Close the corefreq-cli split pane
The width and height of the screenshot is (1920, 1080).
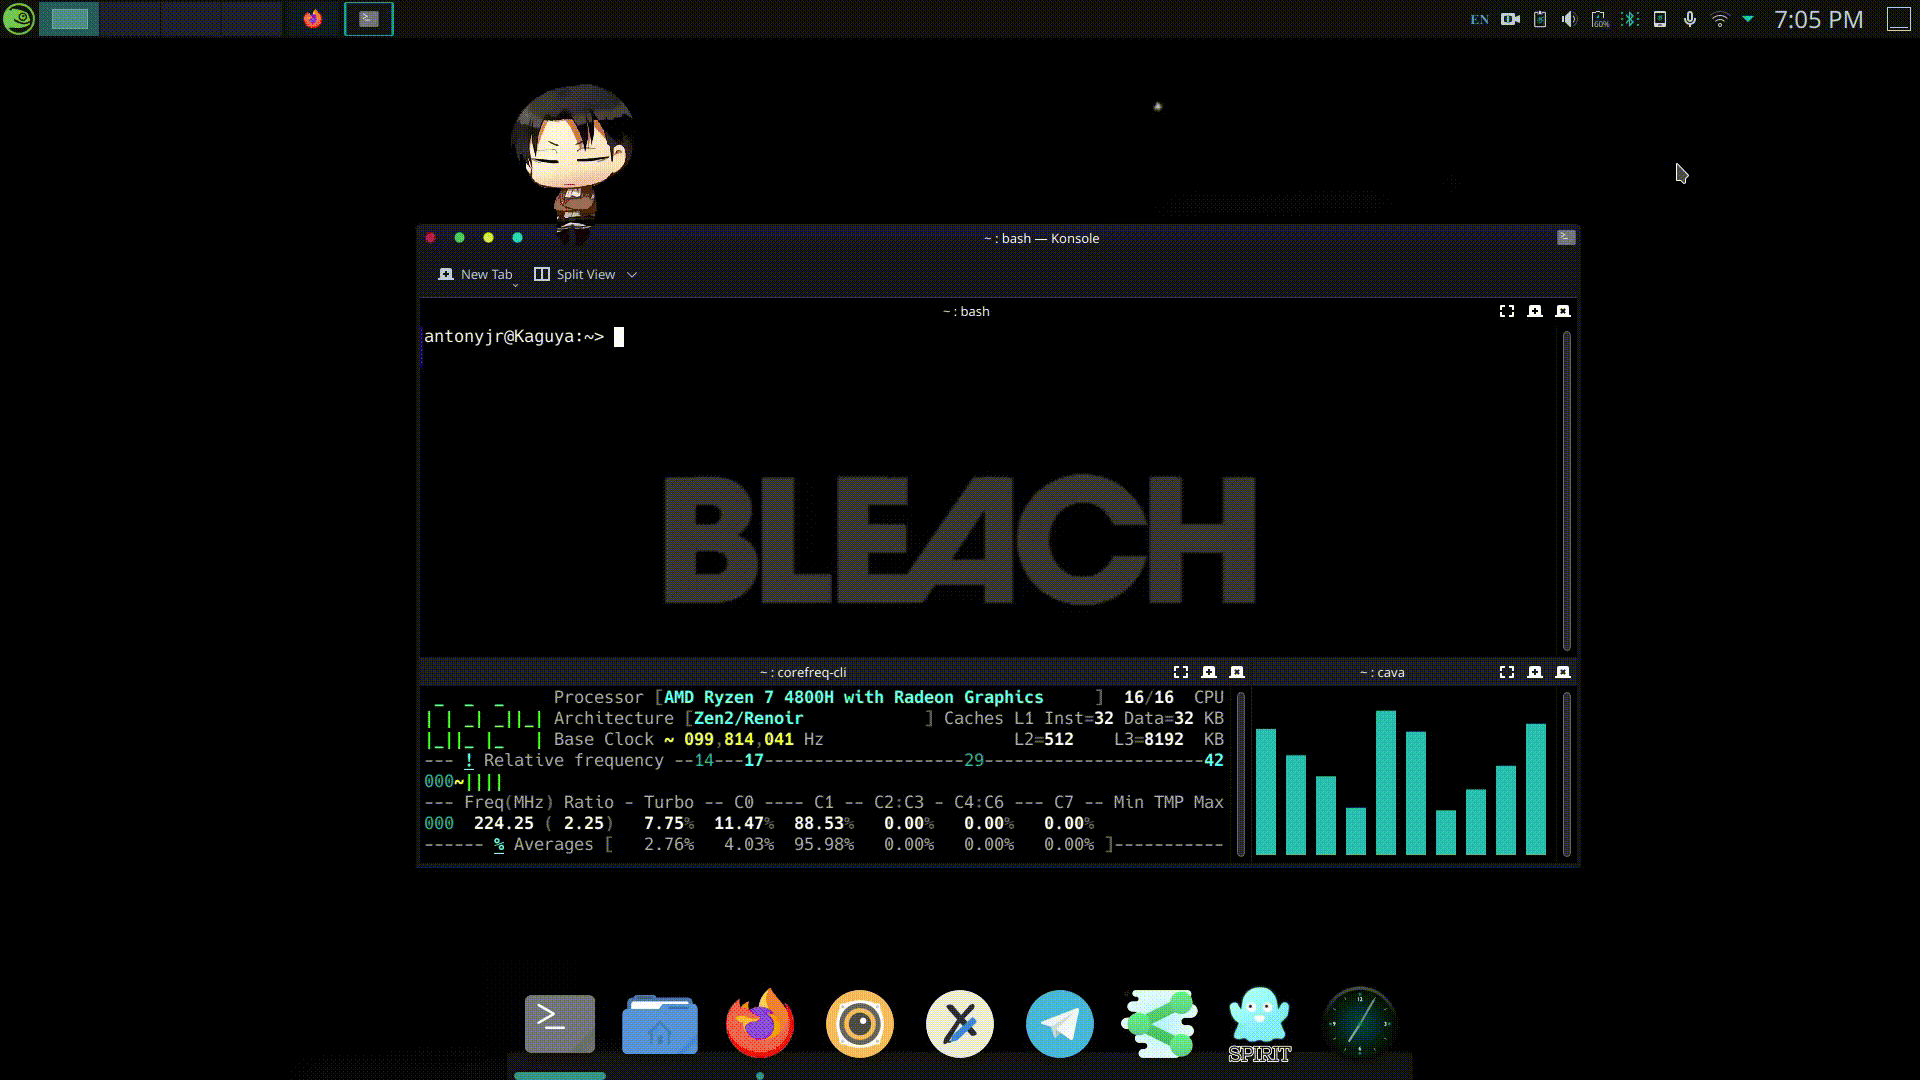click(1237, 672)
